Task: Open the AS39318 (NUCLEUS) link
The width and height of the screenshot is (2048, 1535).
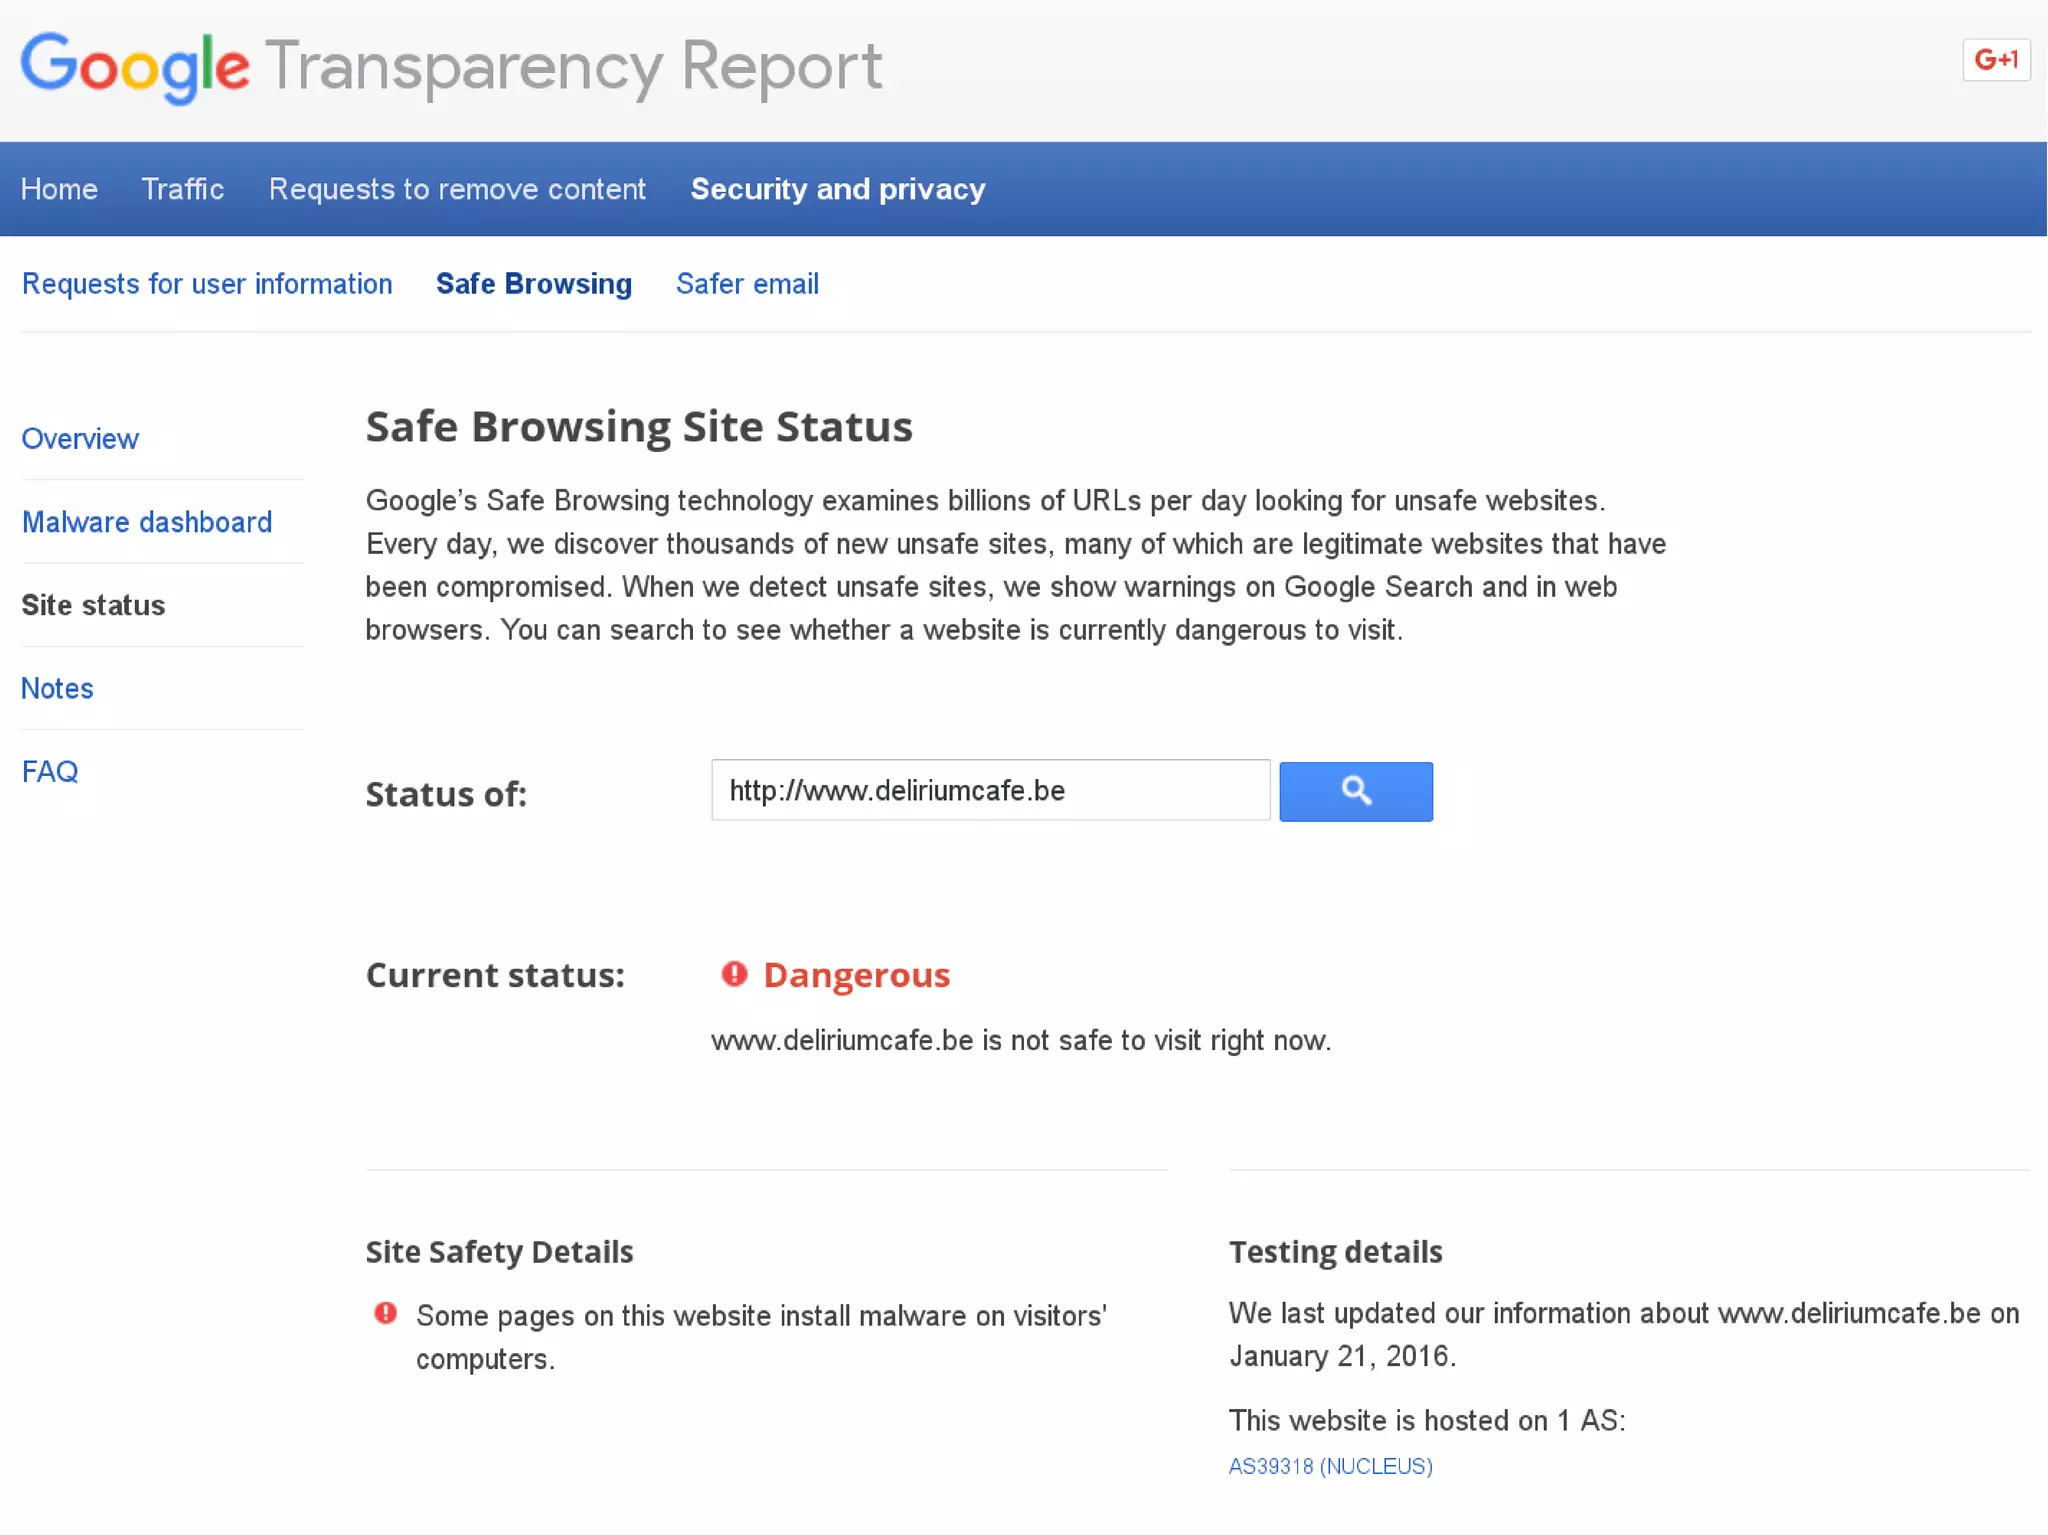Action: (1330, 1466)
